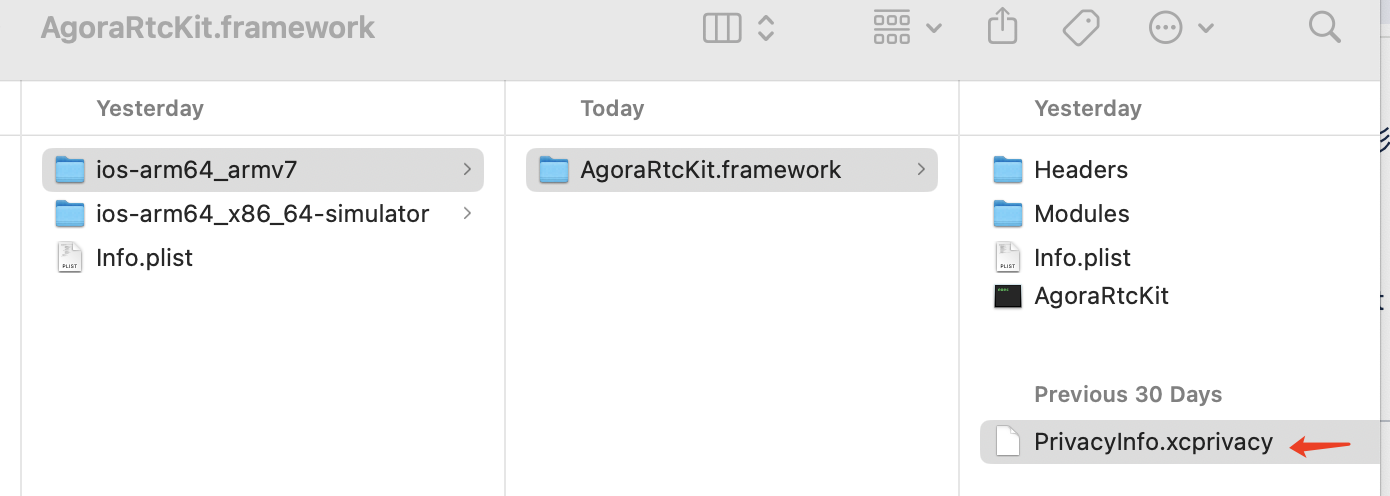Click the group-by grid icon
The height and width of the screenshot is (496, 1390).
coord(892,28)
